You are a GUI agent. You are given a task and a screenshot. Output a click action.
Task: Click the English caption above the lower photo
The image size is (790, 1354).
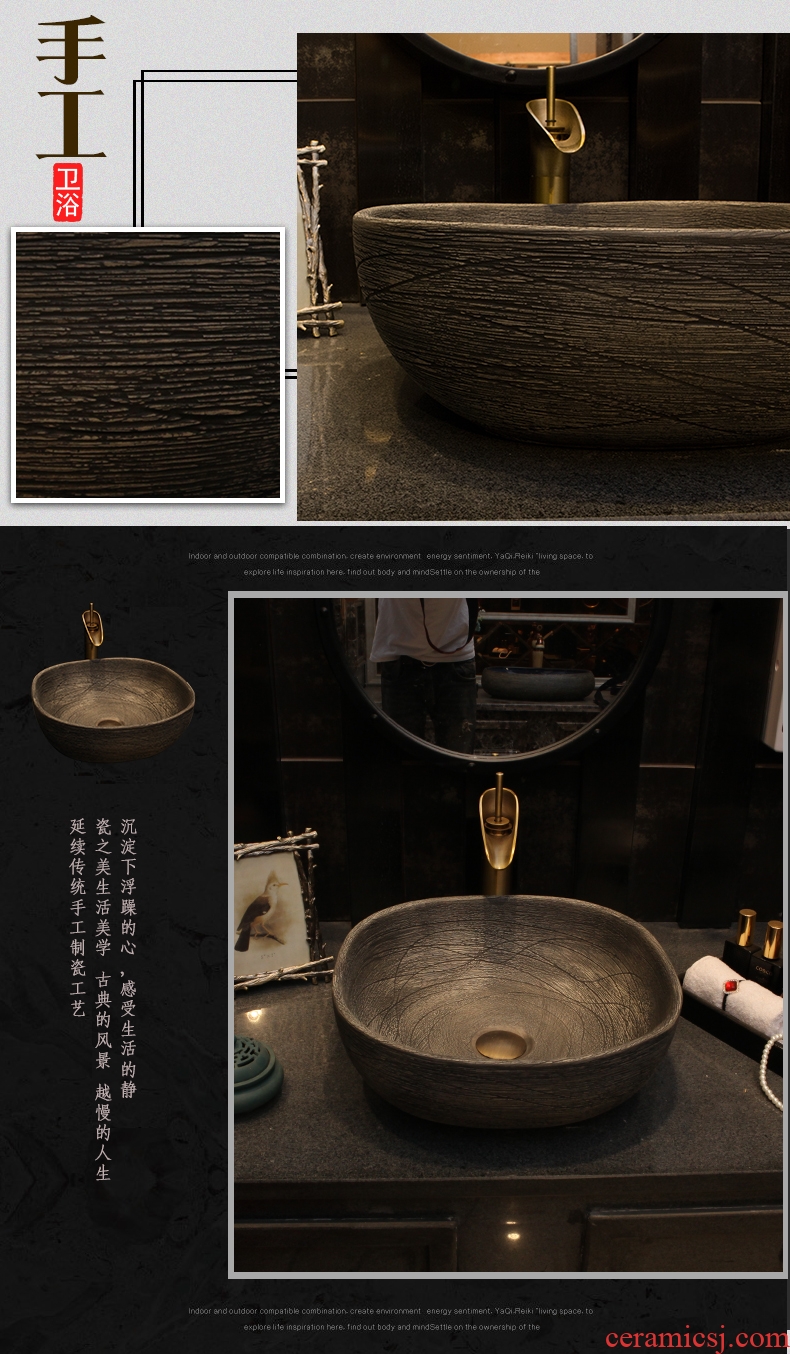pos(391,564)
